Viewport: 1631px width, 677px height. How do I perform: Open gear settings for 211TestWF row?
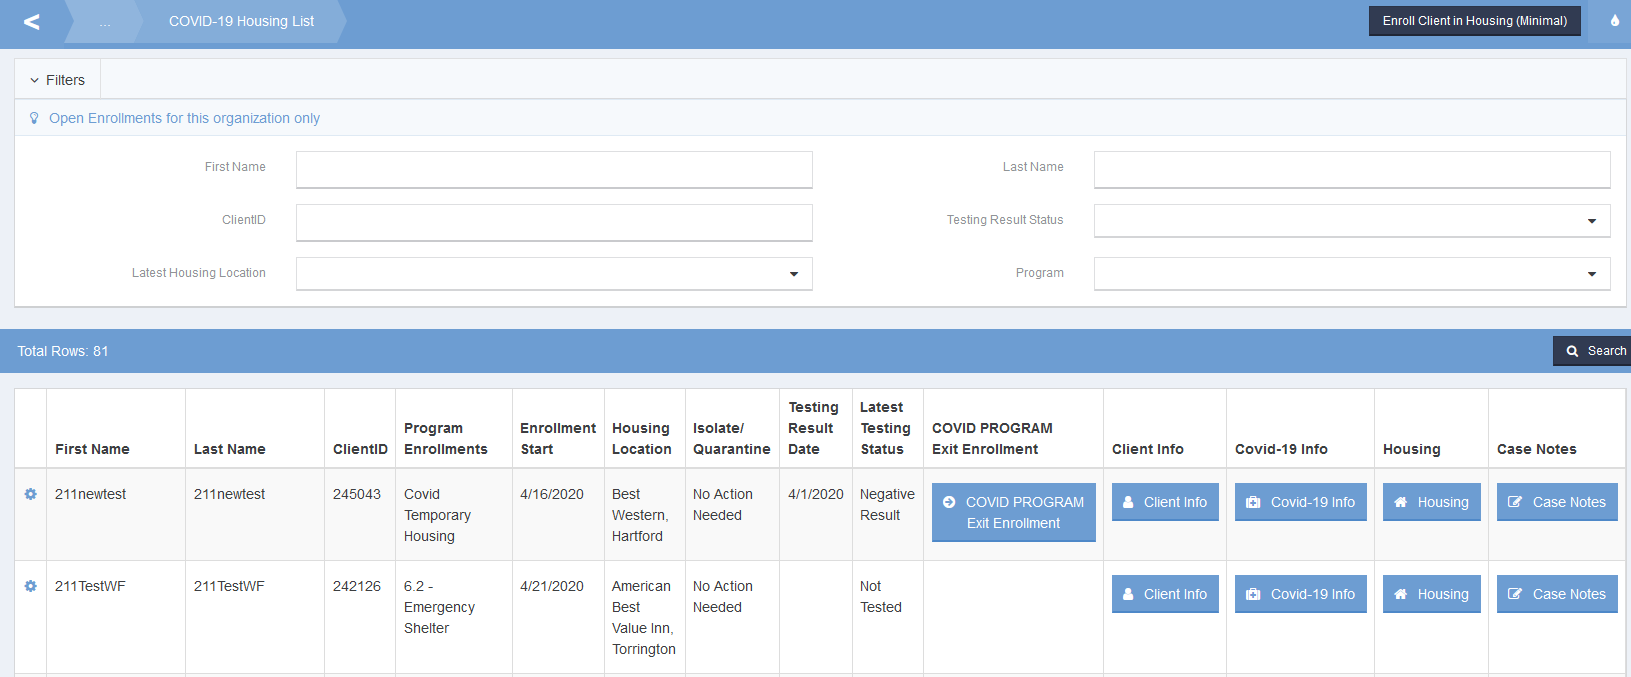click(x=30, y=586)
